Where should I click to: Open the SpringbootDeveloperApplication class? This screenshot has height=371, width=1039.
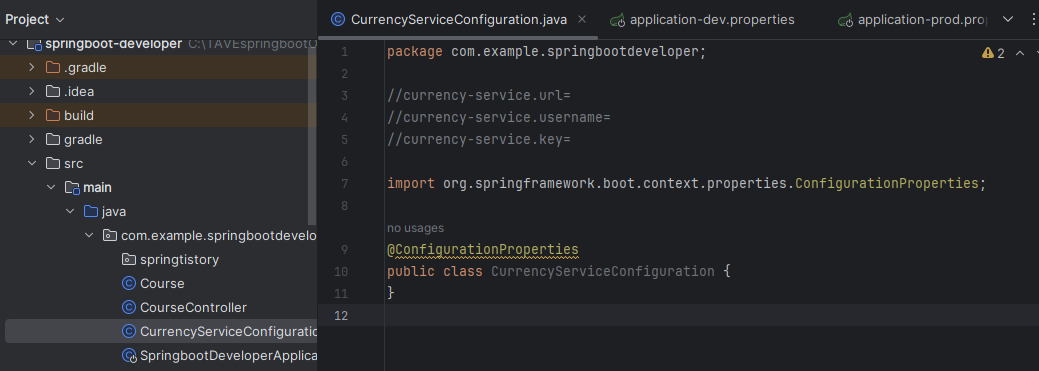tap(228, 355)
